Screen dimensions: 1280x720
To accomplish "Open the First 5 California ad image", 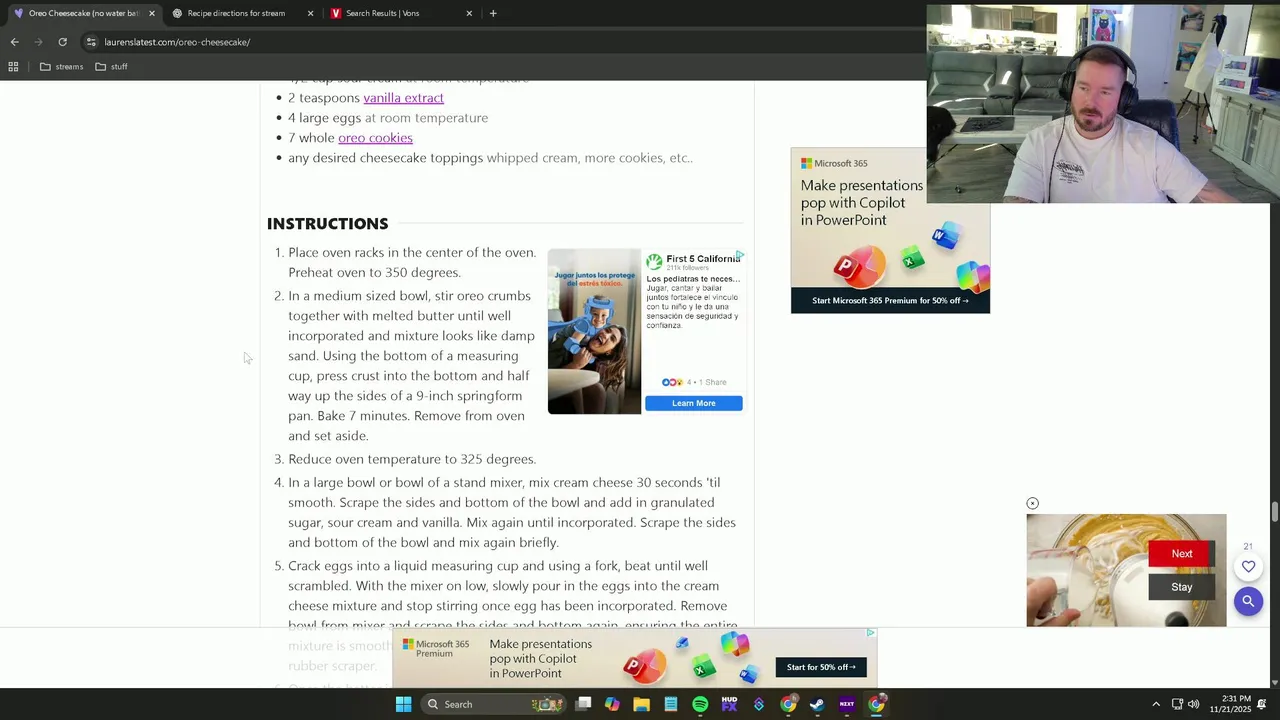I will pos(594,332).
